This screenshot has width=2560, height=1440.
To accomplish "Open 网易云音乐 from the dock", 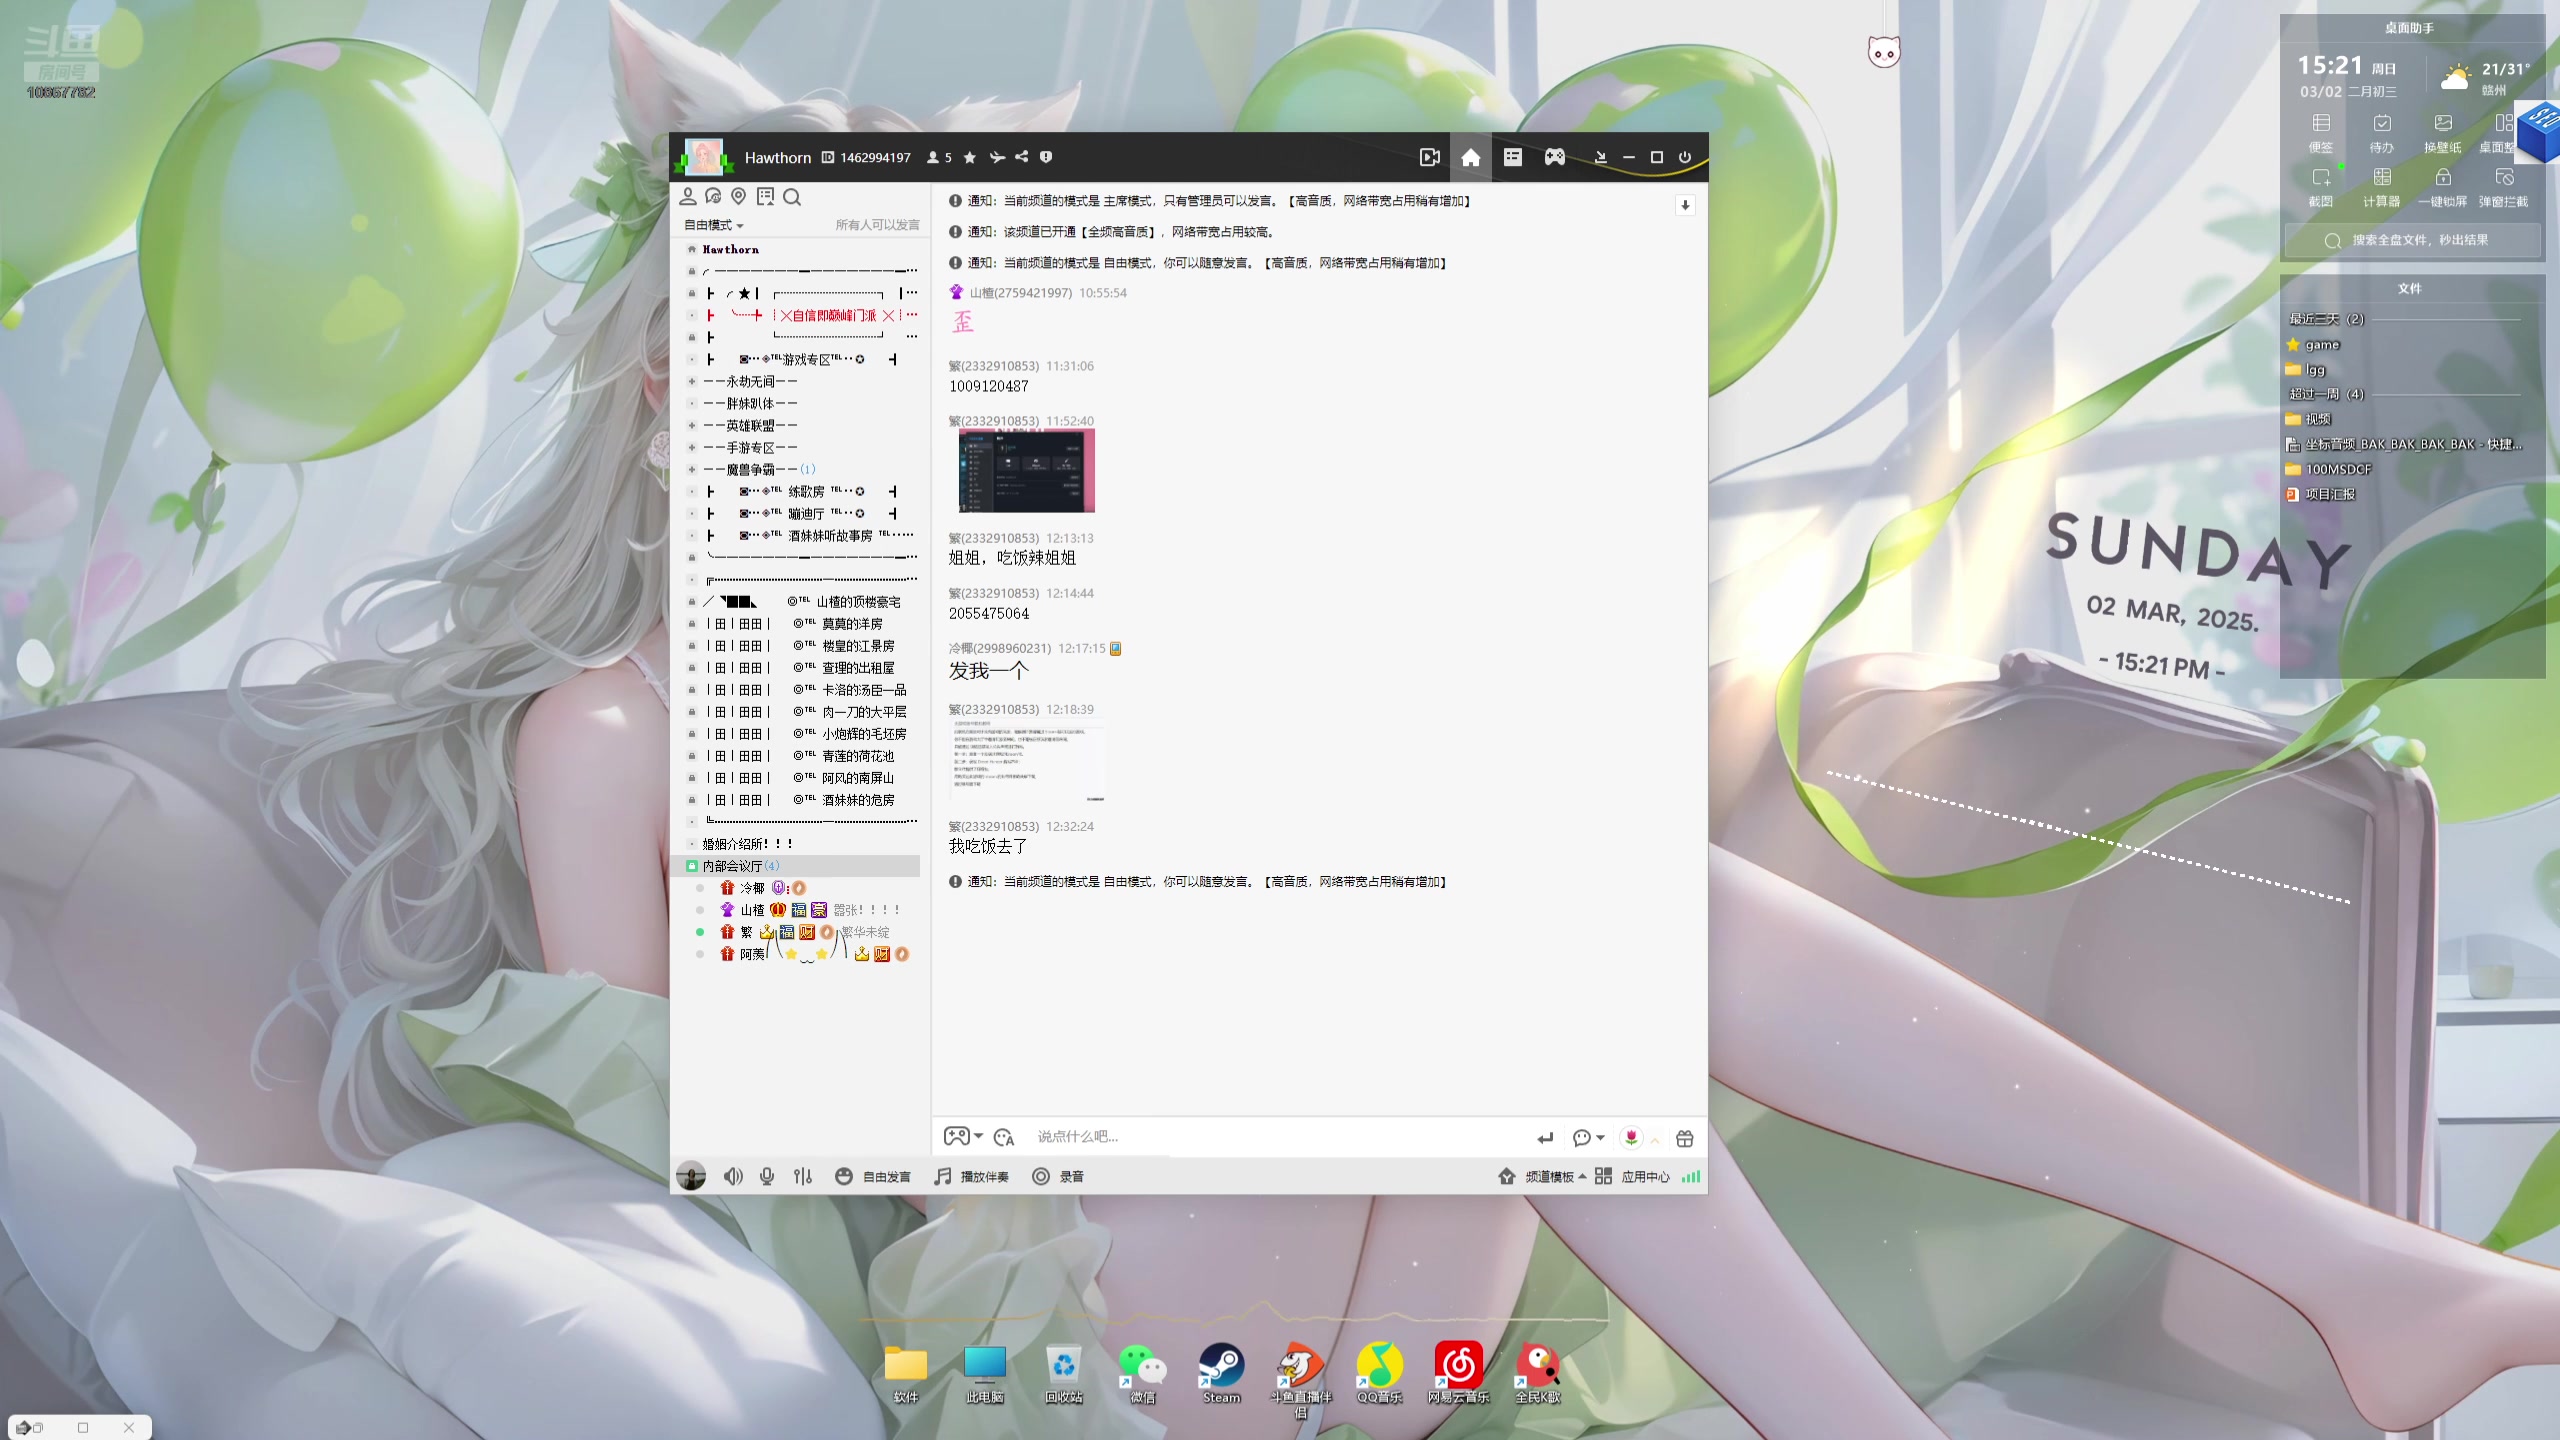I will (x=1458, y=1373).
